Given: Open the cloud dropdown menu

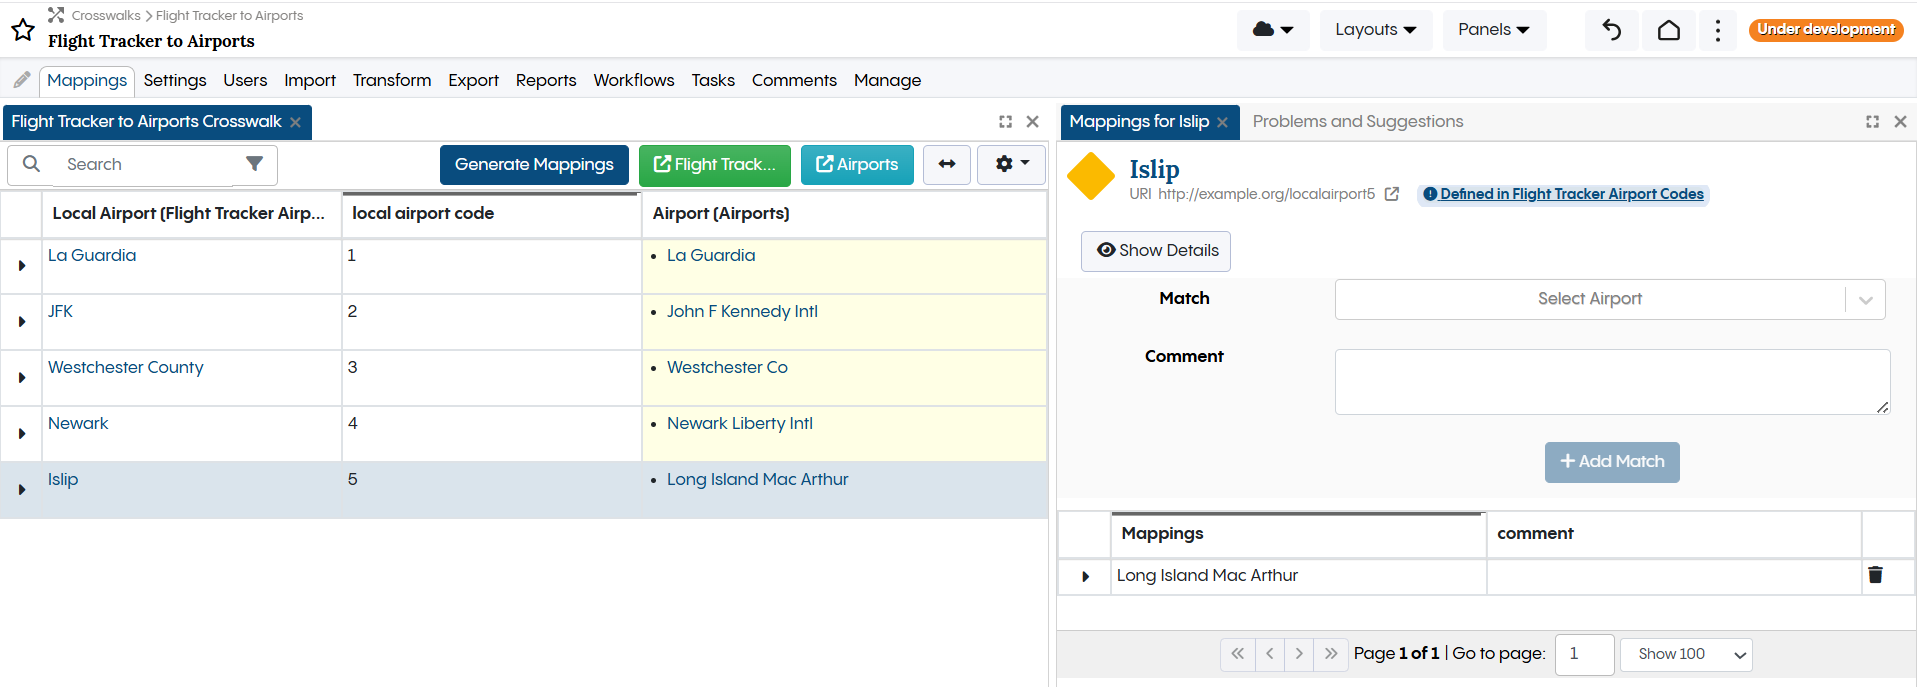Looking at the screenshot, I should tap(1273, 30).
